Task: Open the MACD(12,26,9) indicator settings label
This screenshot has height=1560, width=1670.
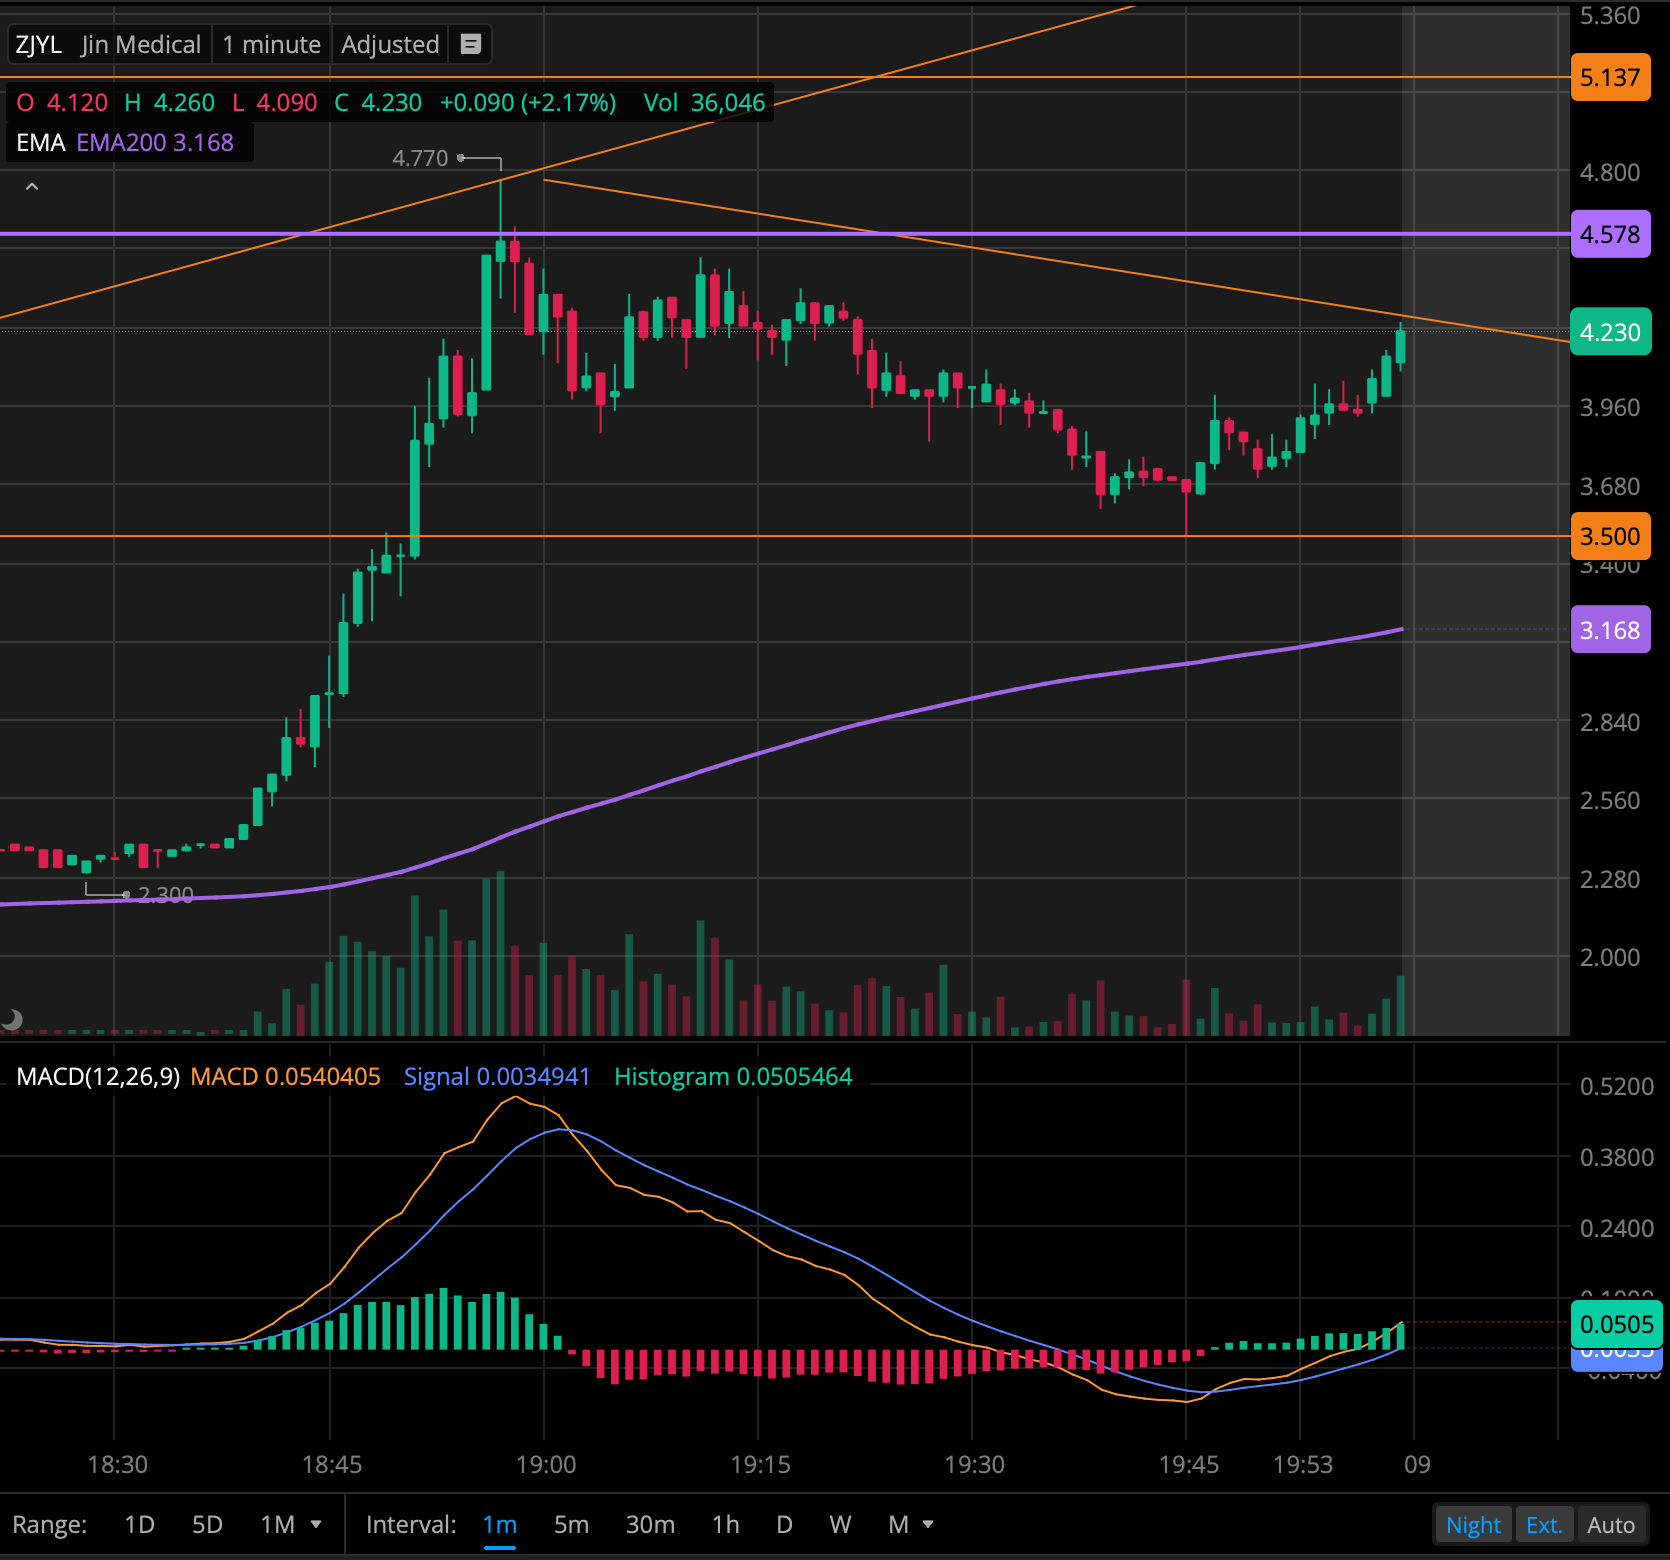Action: pyautogui.click(x=98, y=1076)
